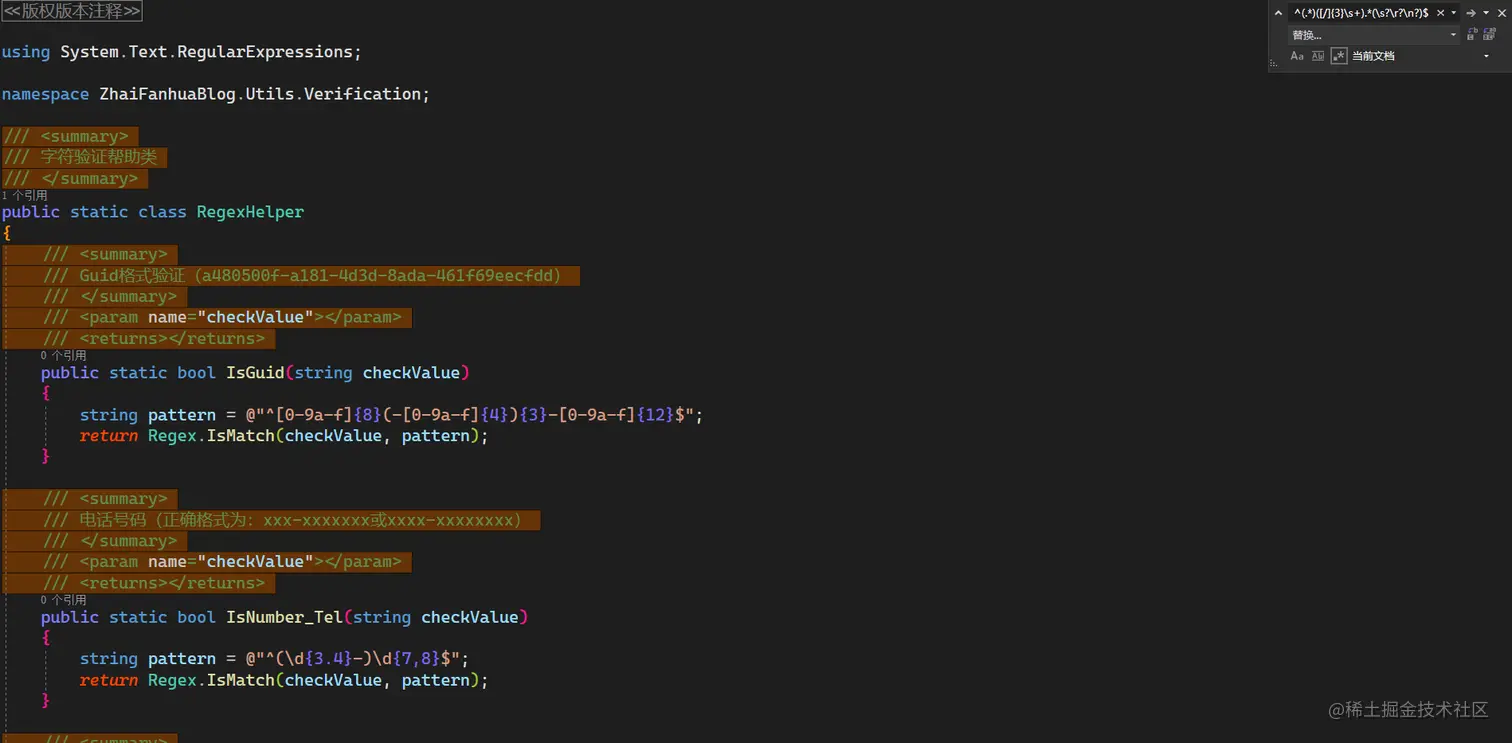Click the '0 个引用' CodeLens above IsNumber_Tel
The height and width of the screenshot is (743, 1512).
coord(64,600)
